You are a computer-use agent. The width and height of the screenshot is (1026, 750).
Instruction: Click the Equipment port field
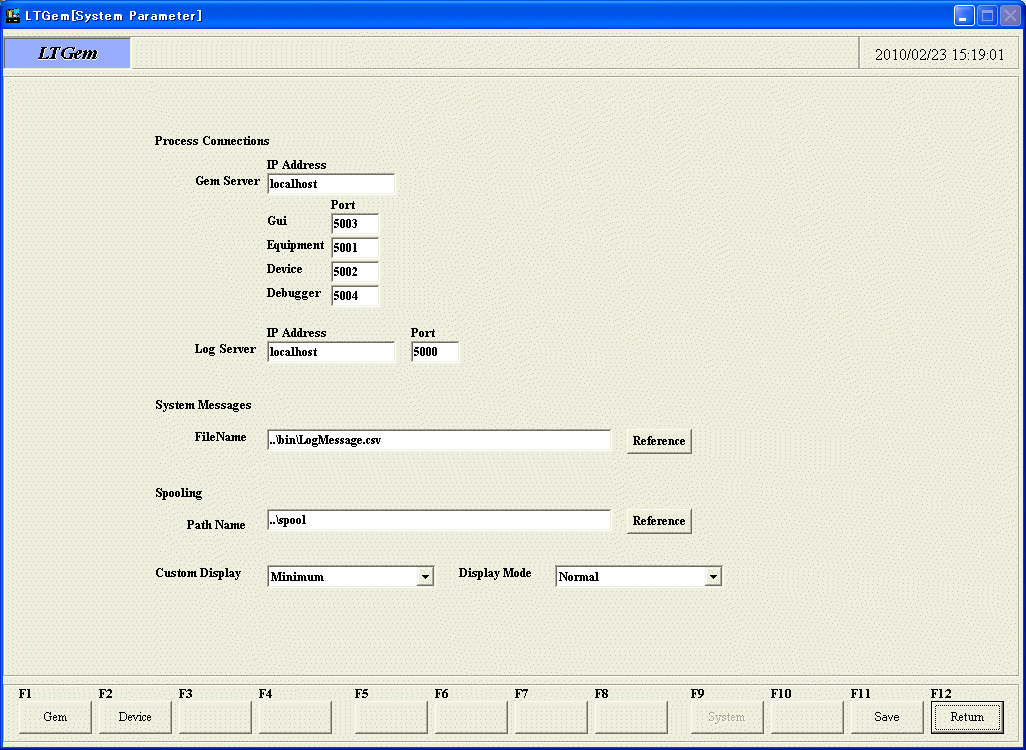[x=355, y=248]
